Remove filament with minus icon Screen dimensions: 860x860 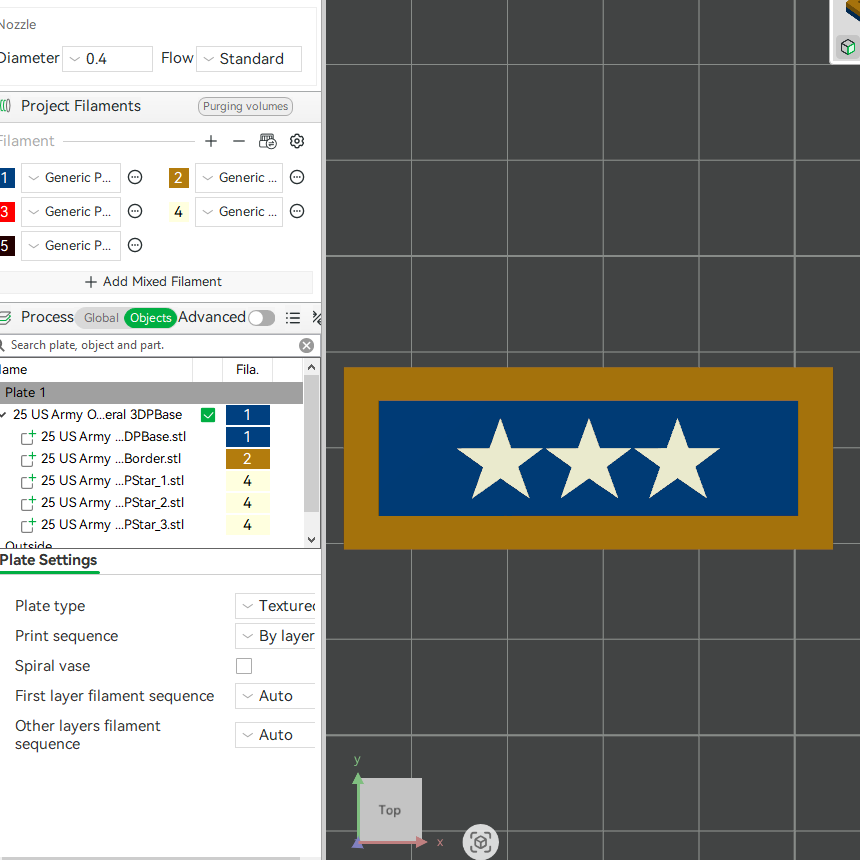(239, 142)
